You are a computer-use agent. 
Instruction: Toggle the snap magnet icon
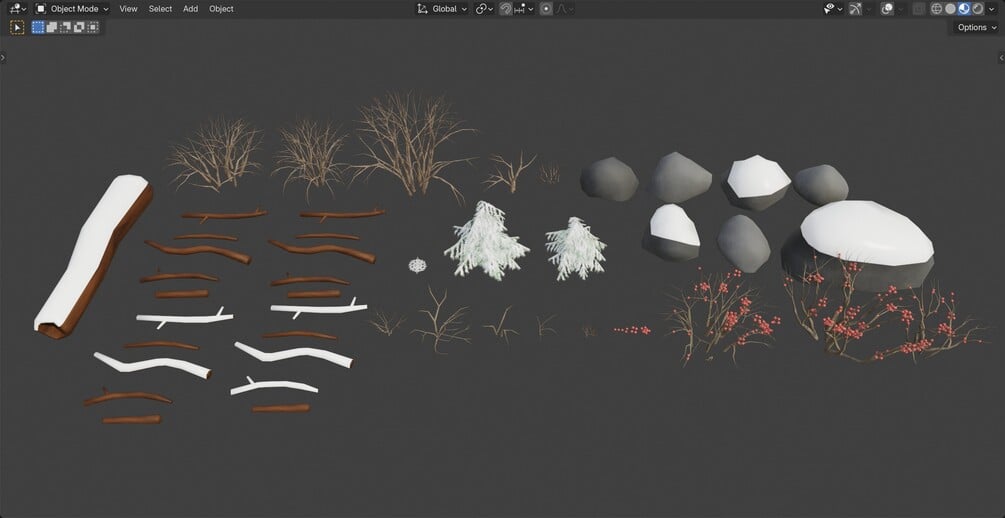pyautogui.click(x=506, y=9)
